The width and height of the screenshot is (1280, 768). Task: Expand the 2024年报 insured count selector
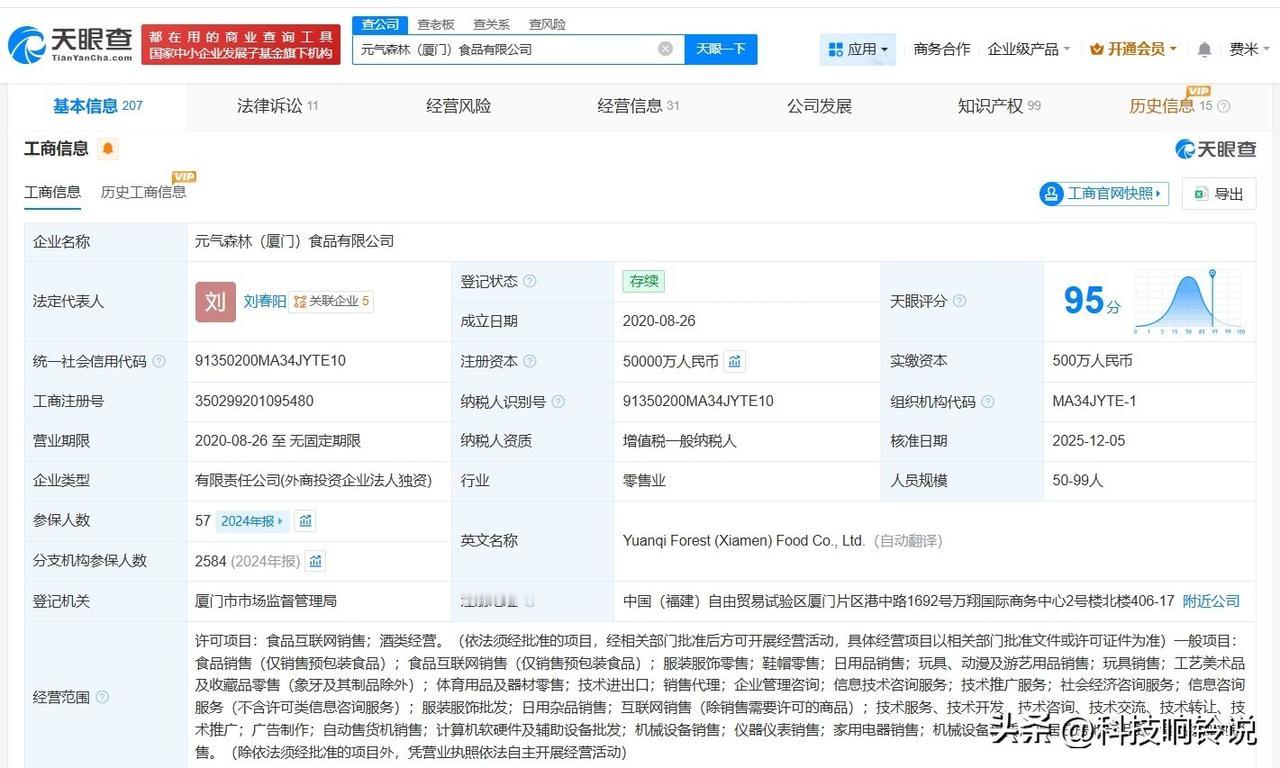253,521
